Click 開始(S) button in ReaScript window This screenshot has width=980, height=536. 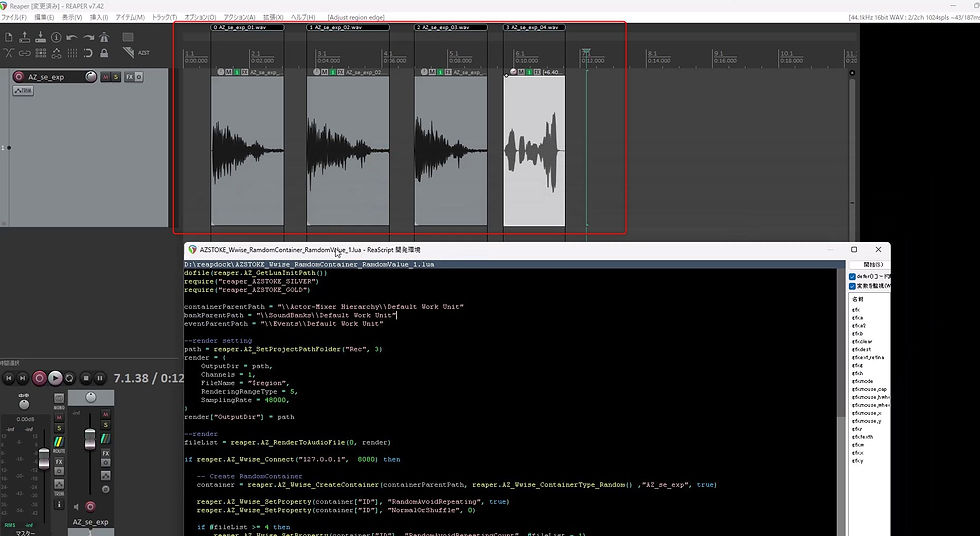tap(872, 265)
